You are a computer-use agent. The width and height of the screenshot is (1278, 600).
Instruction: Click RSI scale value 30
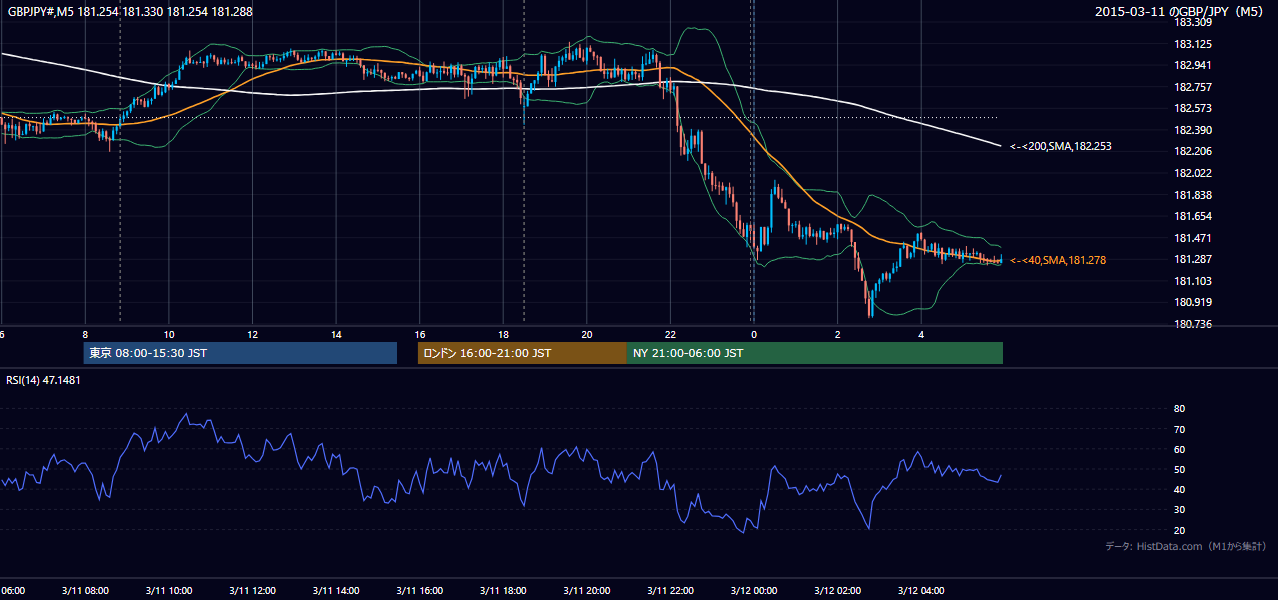(1180, 510)
